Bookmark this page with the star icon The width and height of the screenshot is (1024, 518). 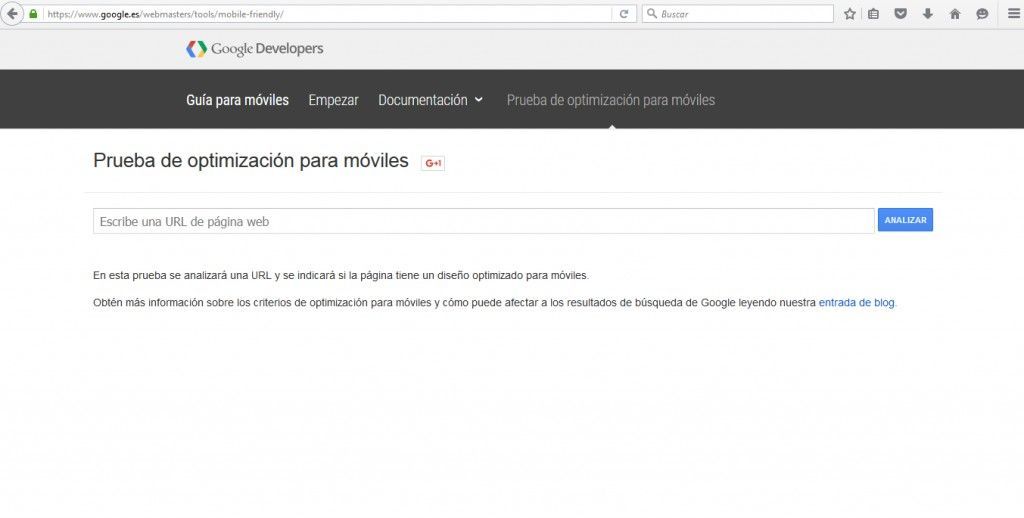point(849,14)
